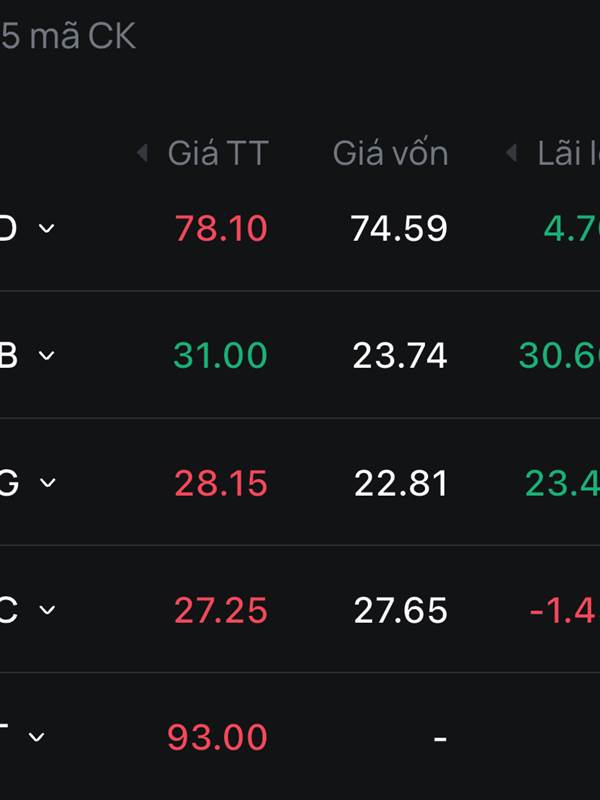Click the triangle arrow beside Lãi lỗ header
Viewport: 600px width, 800px height.
pyautogui.click(x=511, y=153)
